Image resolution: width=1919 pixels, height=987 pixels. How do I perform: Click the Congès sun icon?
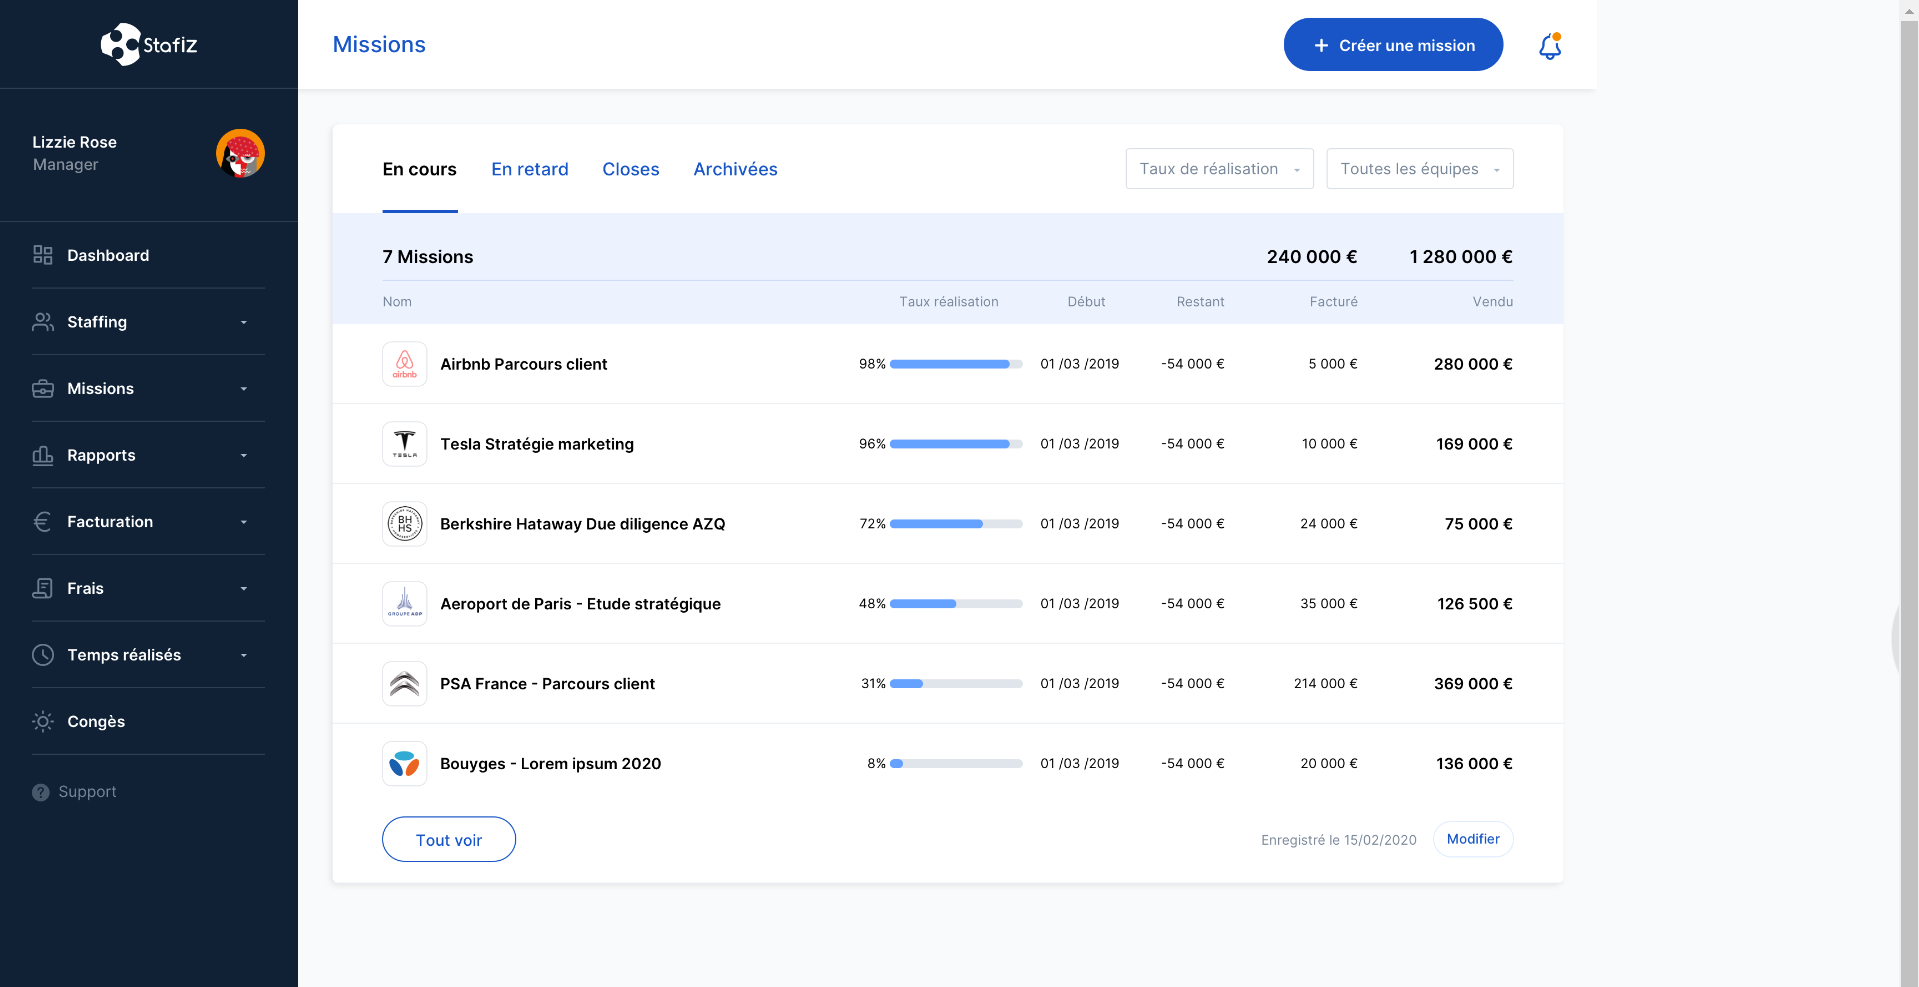pyautogui.click(x=42, y=721)
